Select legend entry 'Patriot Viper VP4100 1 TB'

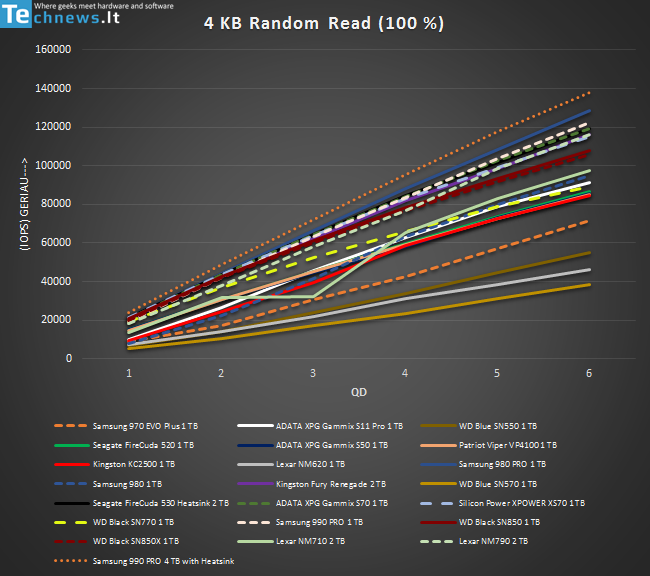488,445
